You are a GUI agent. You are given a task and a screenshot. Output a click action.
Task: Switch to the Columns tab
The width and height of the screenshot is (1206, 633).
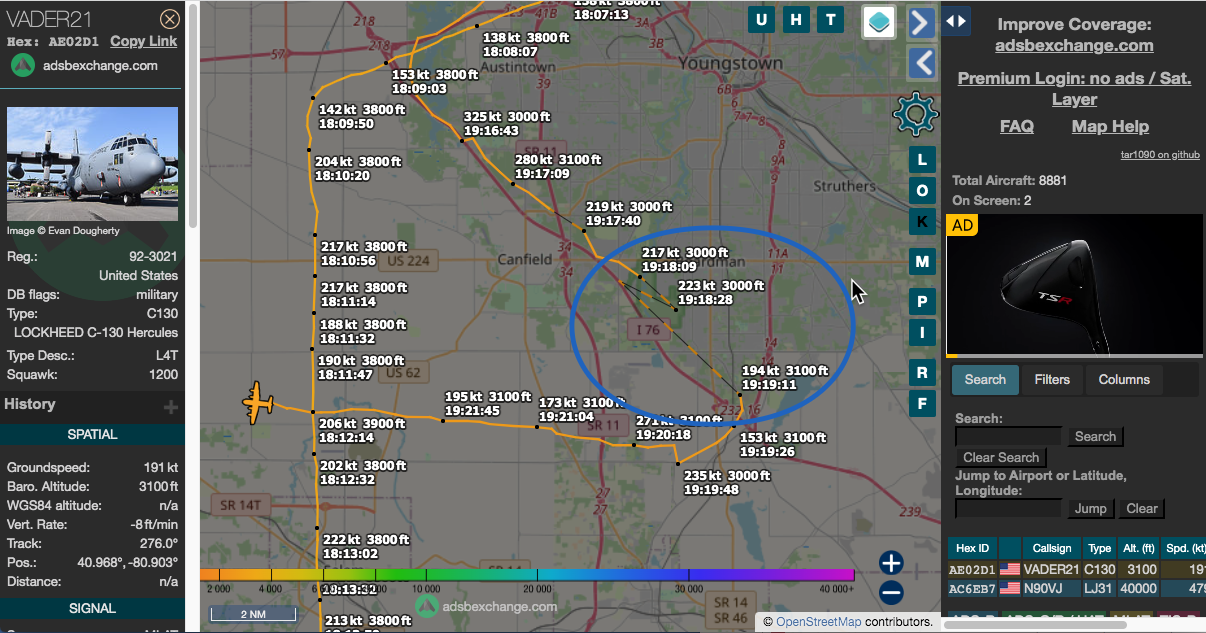1124,379
